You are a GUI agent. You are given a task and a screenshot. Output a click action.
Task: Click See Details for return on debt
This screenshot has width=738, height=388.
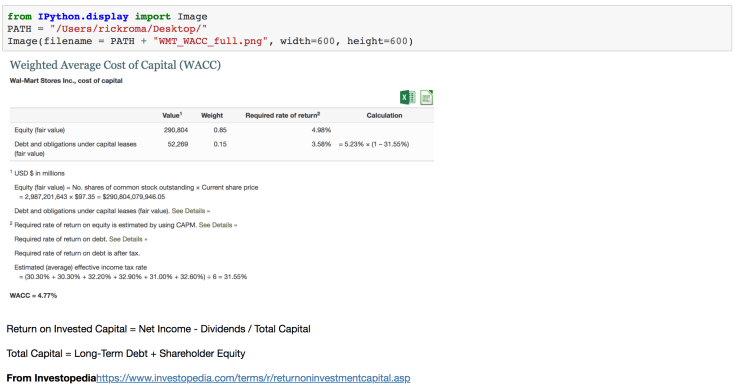tap(128, 239)
